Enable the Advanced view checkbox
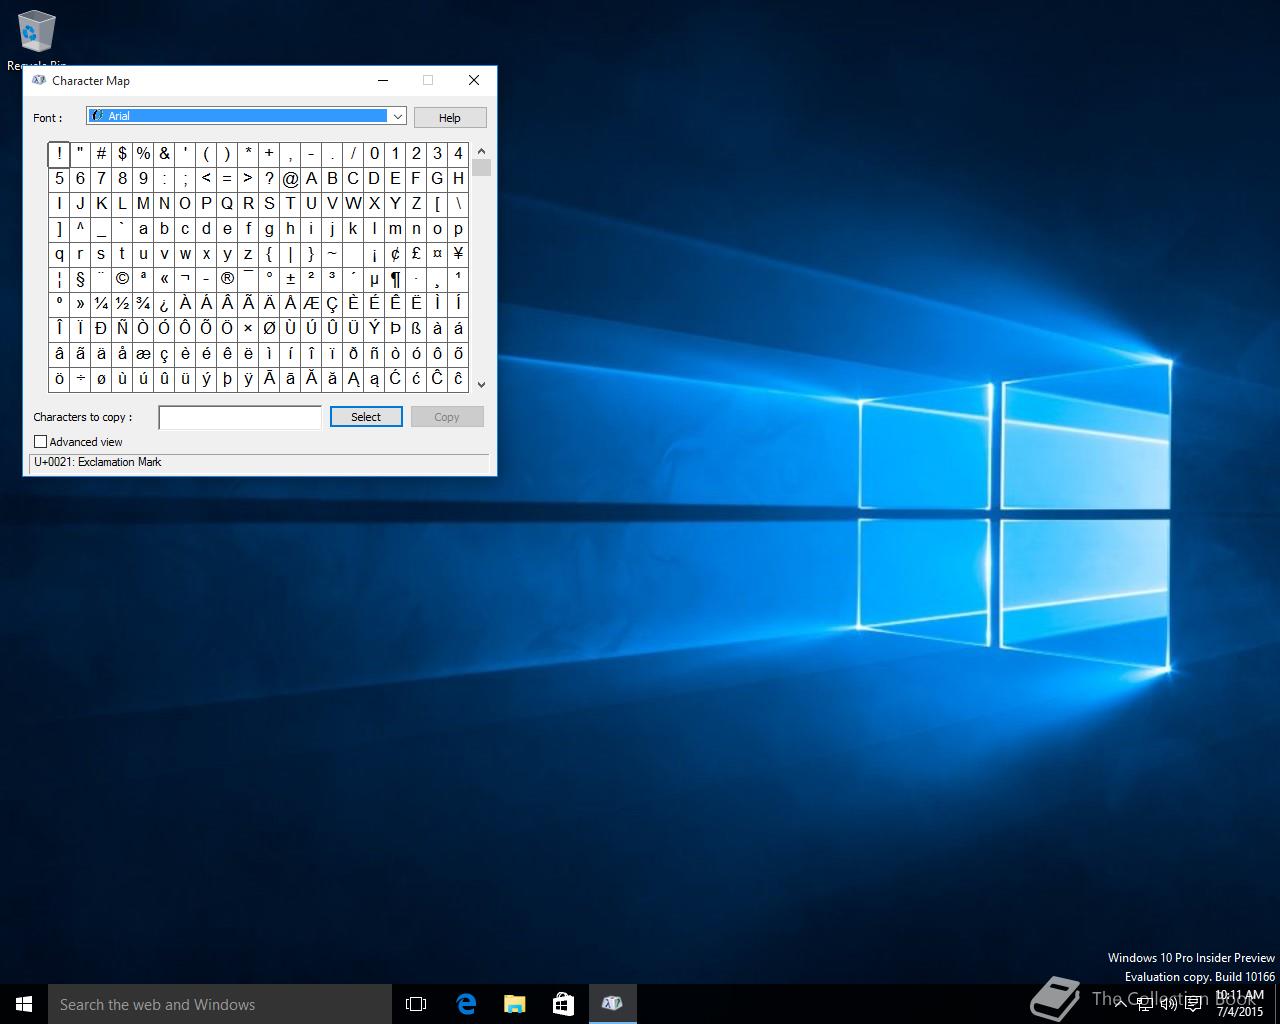Image resolution: width=1280 pixels, height=1024 pixels. [41, 442]
